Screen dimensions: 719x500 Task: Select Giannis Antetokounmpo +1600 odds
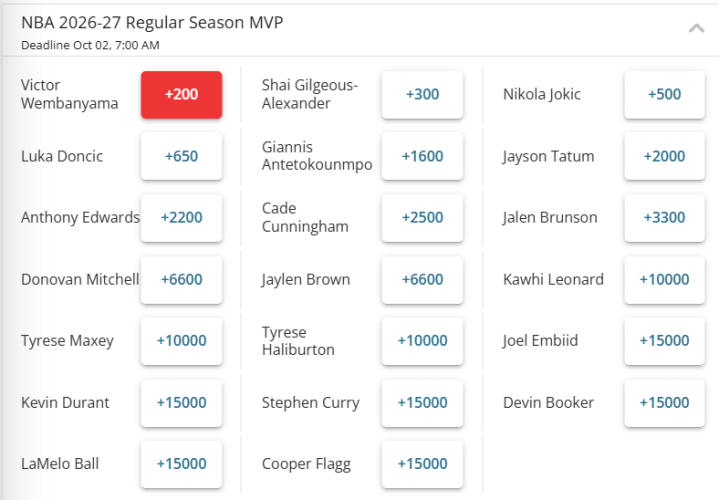[422, 156]
